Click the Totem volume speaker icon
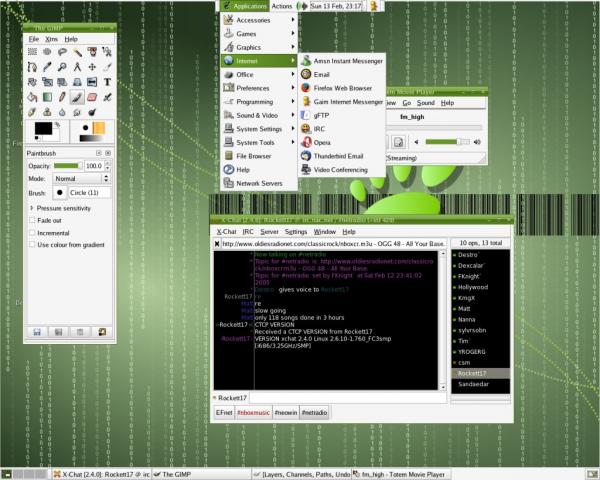Viewport: 600px width, 480px height. [477, 142]
